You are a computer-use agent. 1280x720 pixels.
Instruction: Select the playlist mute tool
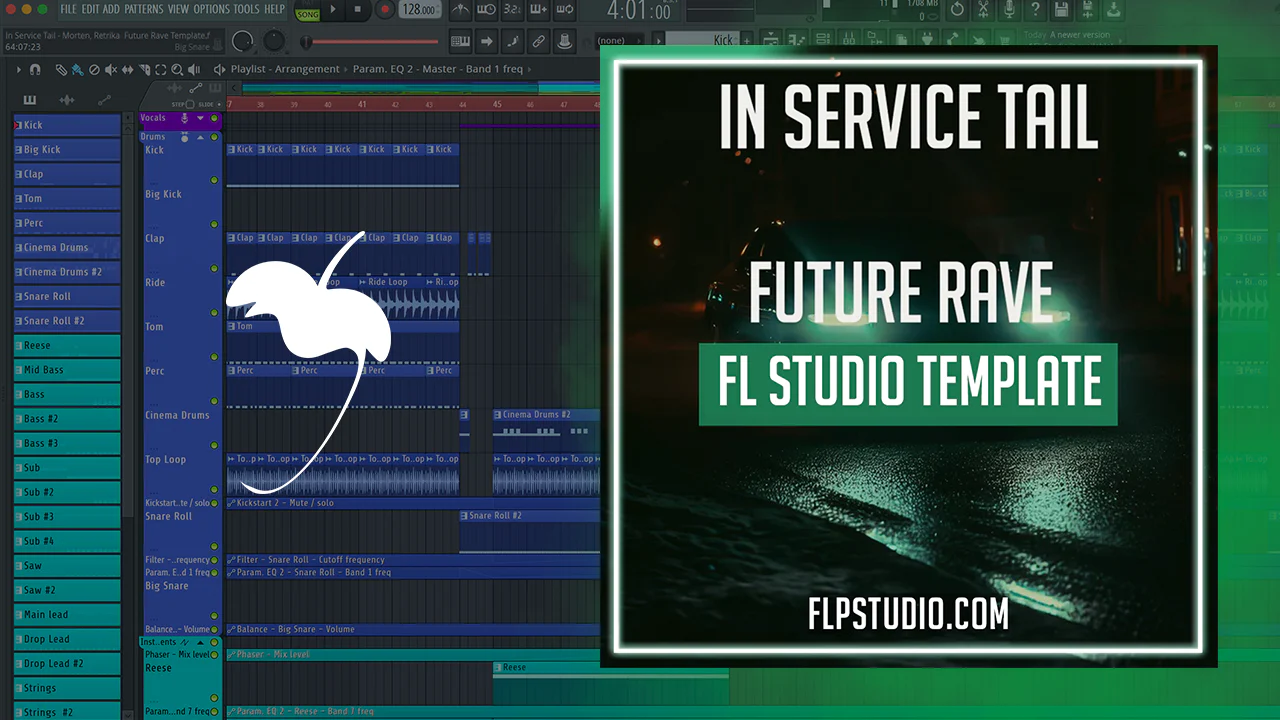tap(111, 70)
